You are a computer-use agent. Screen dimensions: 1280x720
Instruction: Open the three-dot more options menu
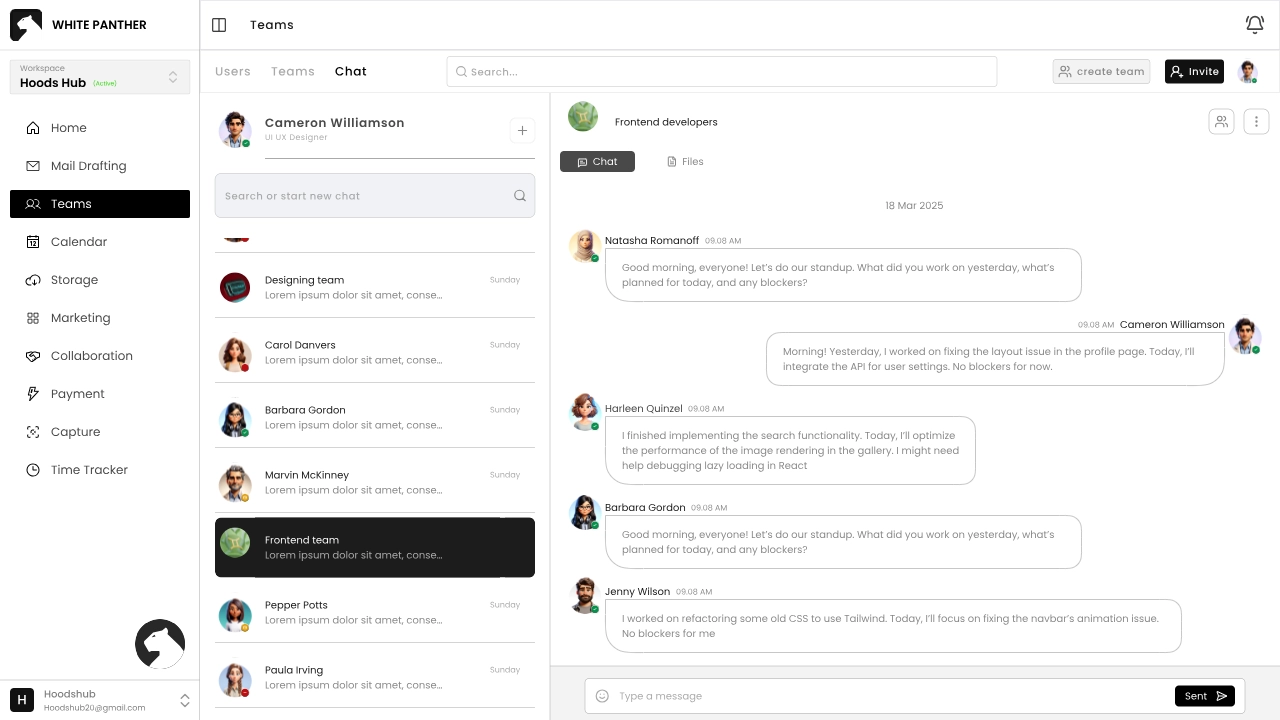point(1256,122)
